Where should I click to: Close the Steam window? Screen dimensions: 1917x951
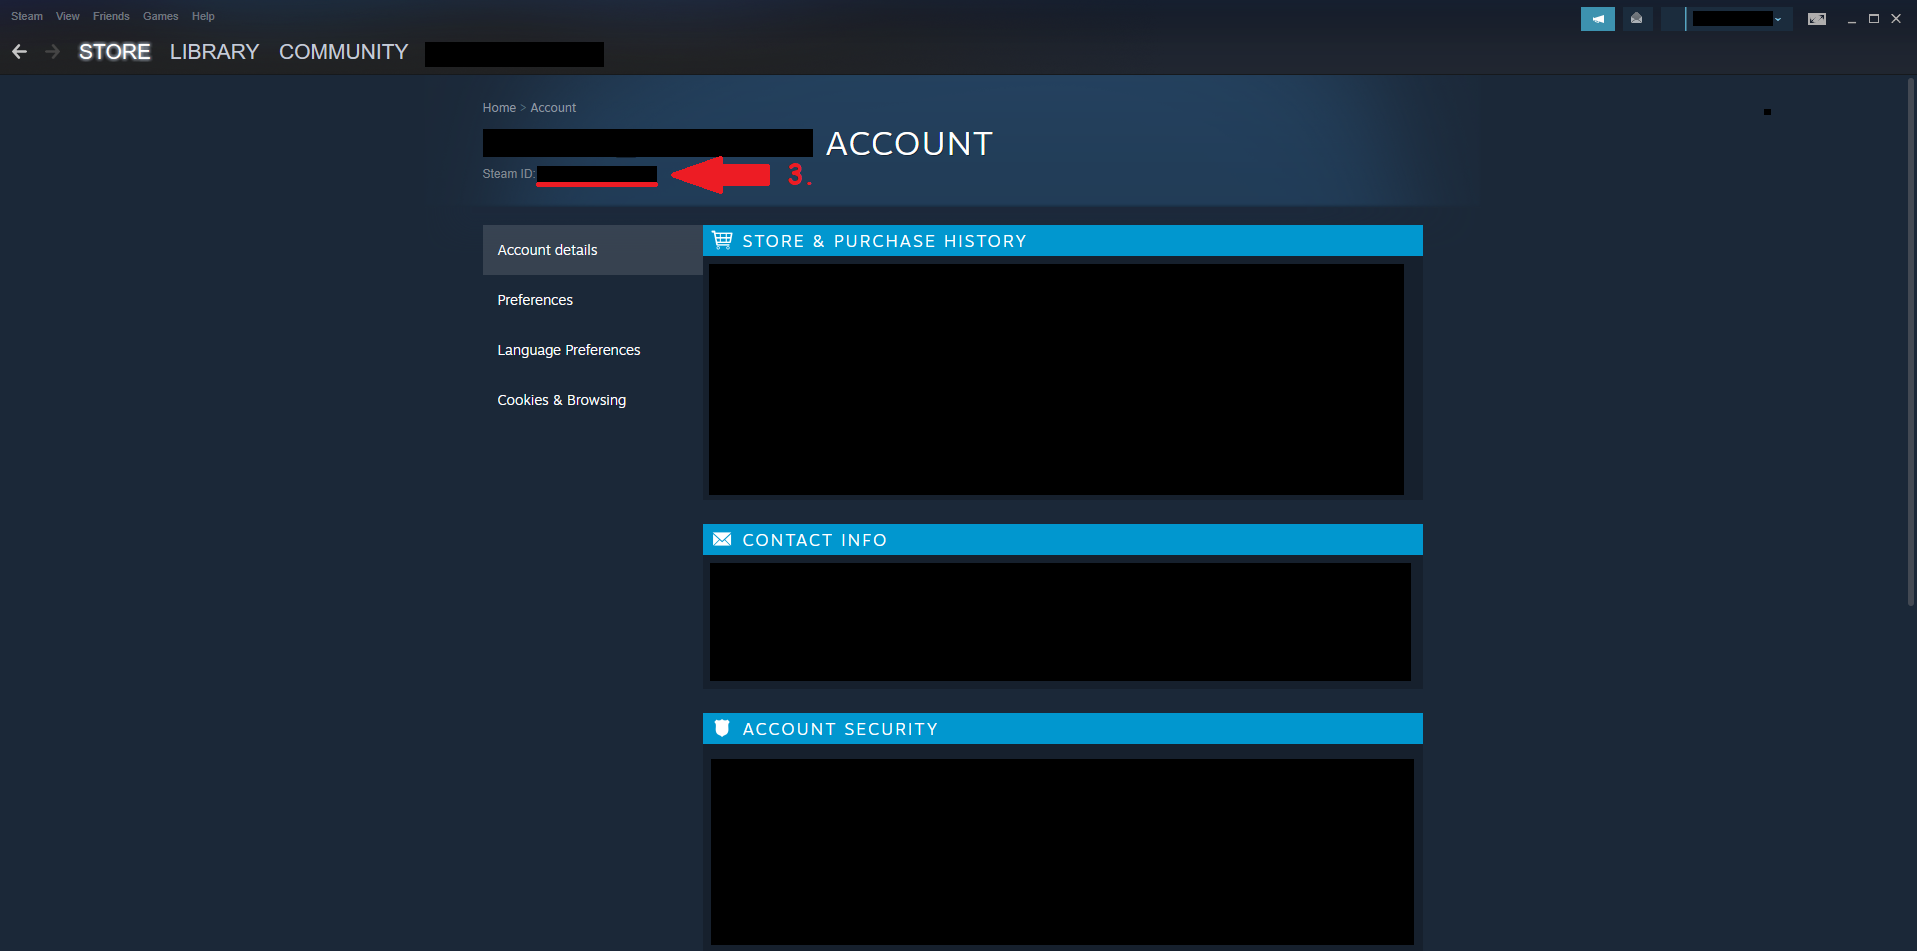1896,19
